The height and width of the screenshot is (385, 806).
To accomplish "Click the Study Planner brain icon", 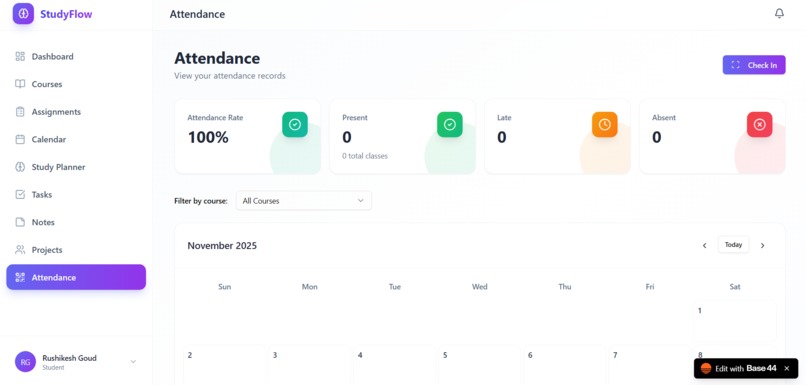I will click(x=20, y=167).
